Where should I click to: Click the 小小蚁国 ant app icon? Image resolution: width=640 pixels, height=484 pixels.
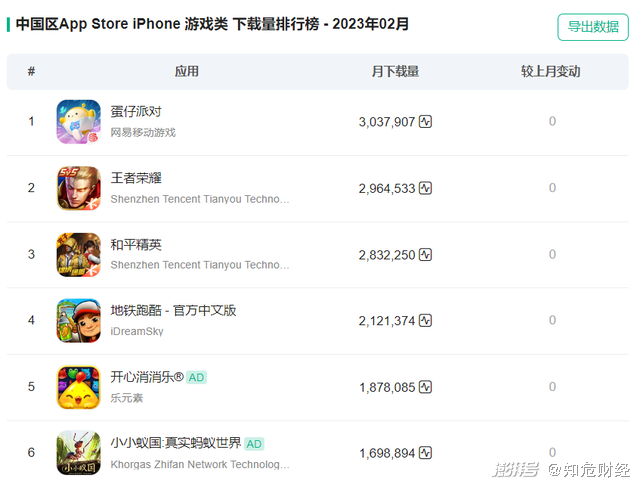[x=78, y=453]
